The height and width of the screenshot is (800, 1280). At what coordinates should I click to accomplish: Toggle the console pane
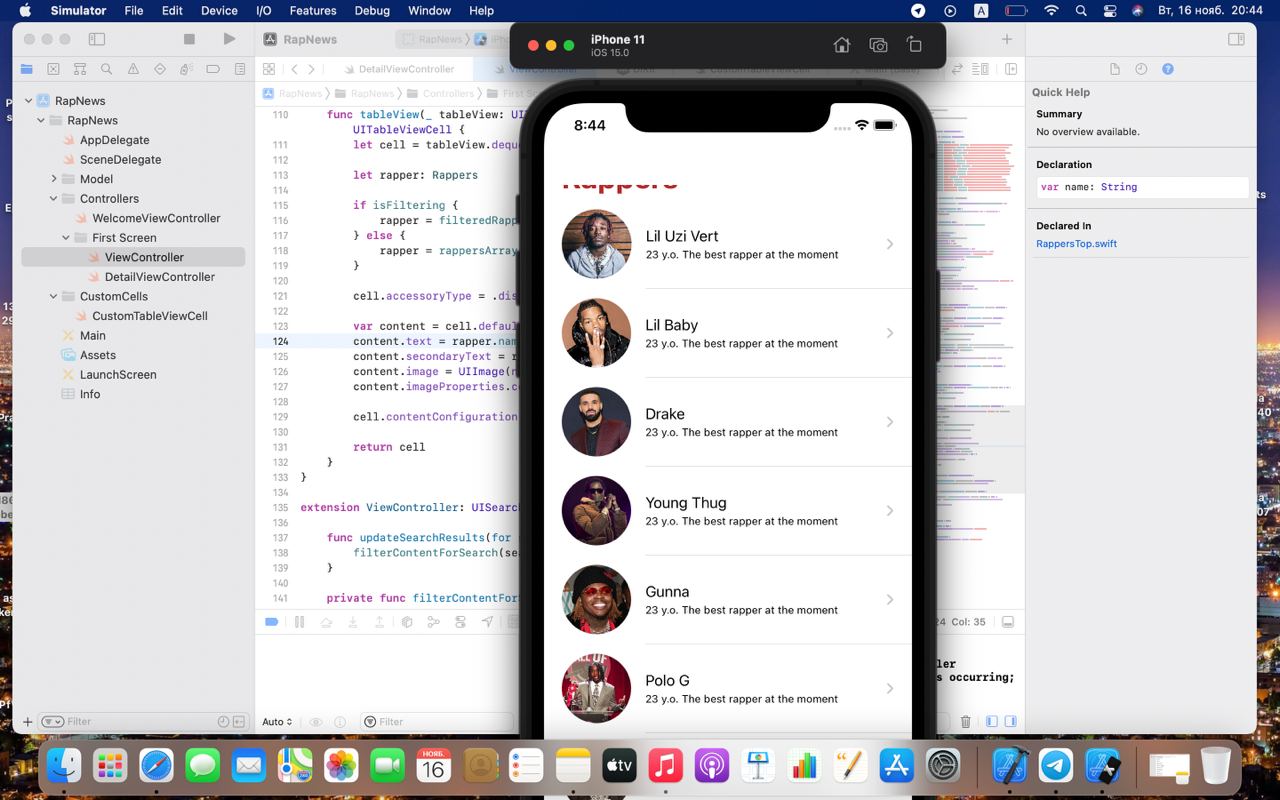coord(1010,721)
